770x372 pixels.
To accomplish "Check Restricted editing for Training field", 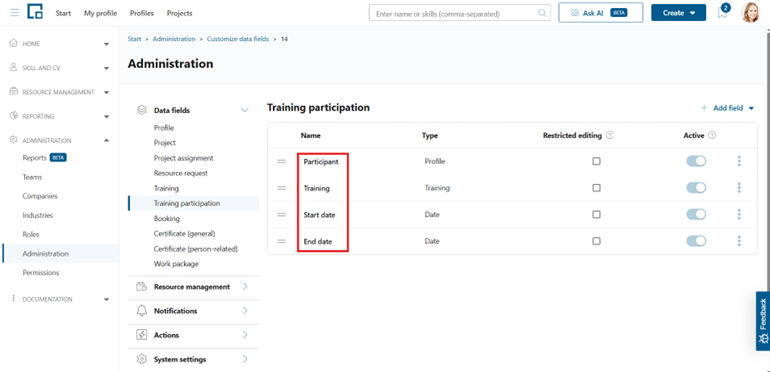I will pos(596,188).
